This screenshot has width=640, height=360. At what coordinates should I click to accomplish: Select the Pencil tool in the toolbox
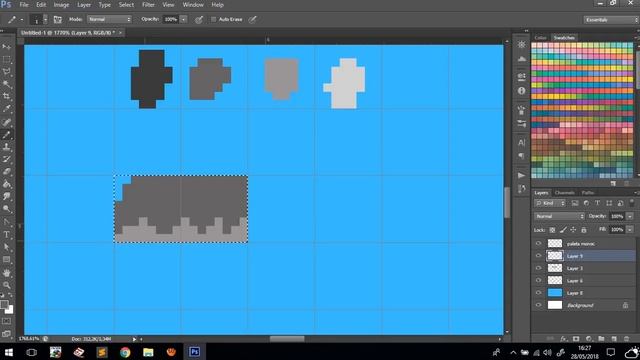click(x=7, y=135)
